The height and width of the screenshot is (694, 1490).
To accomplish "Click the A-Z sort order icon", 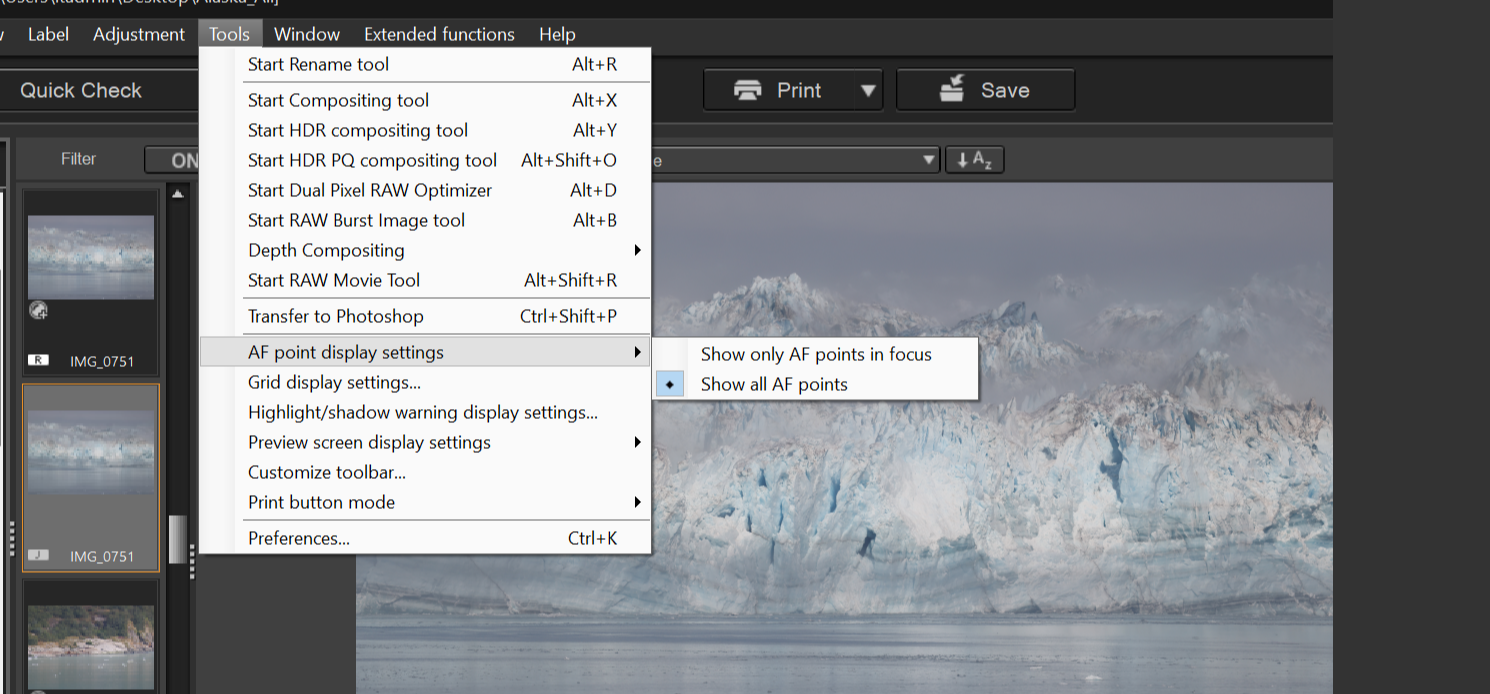I will 974,158.
